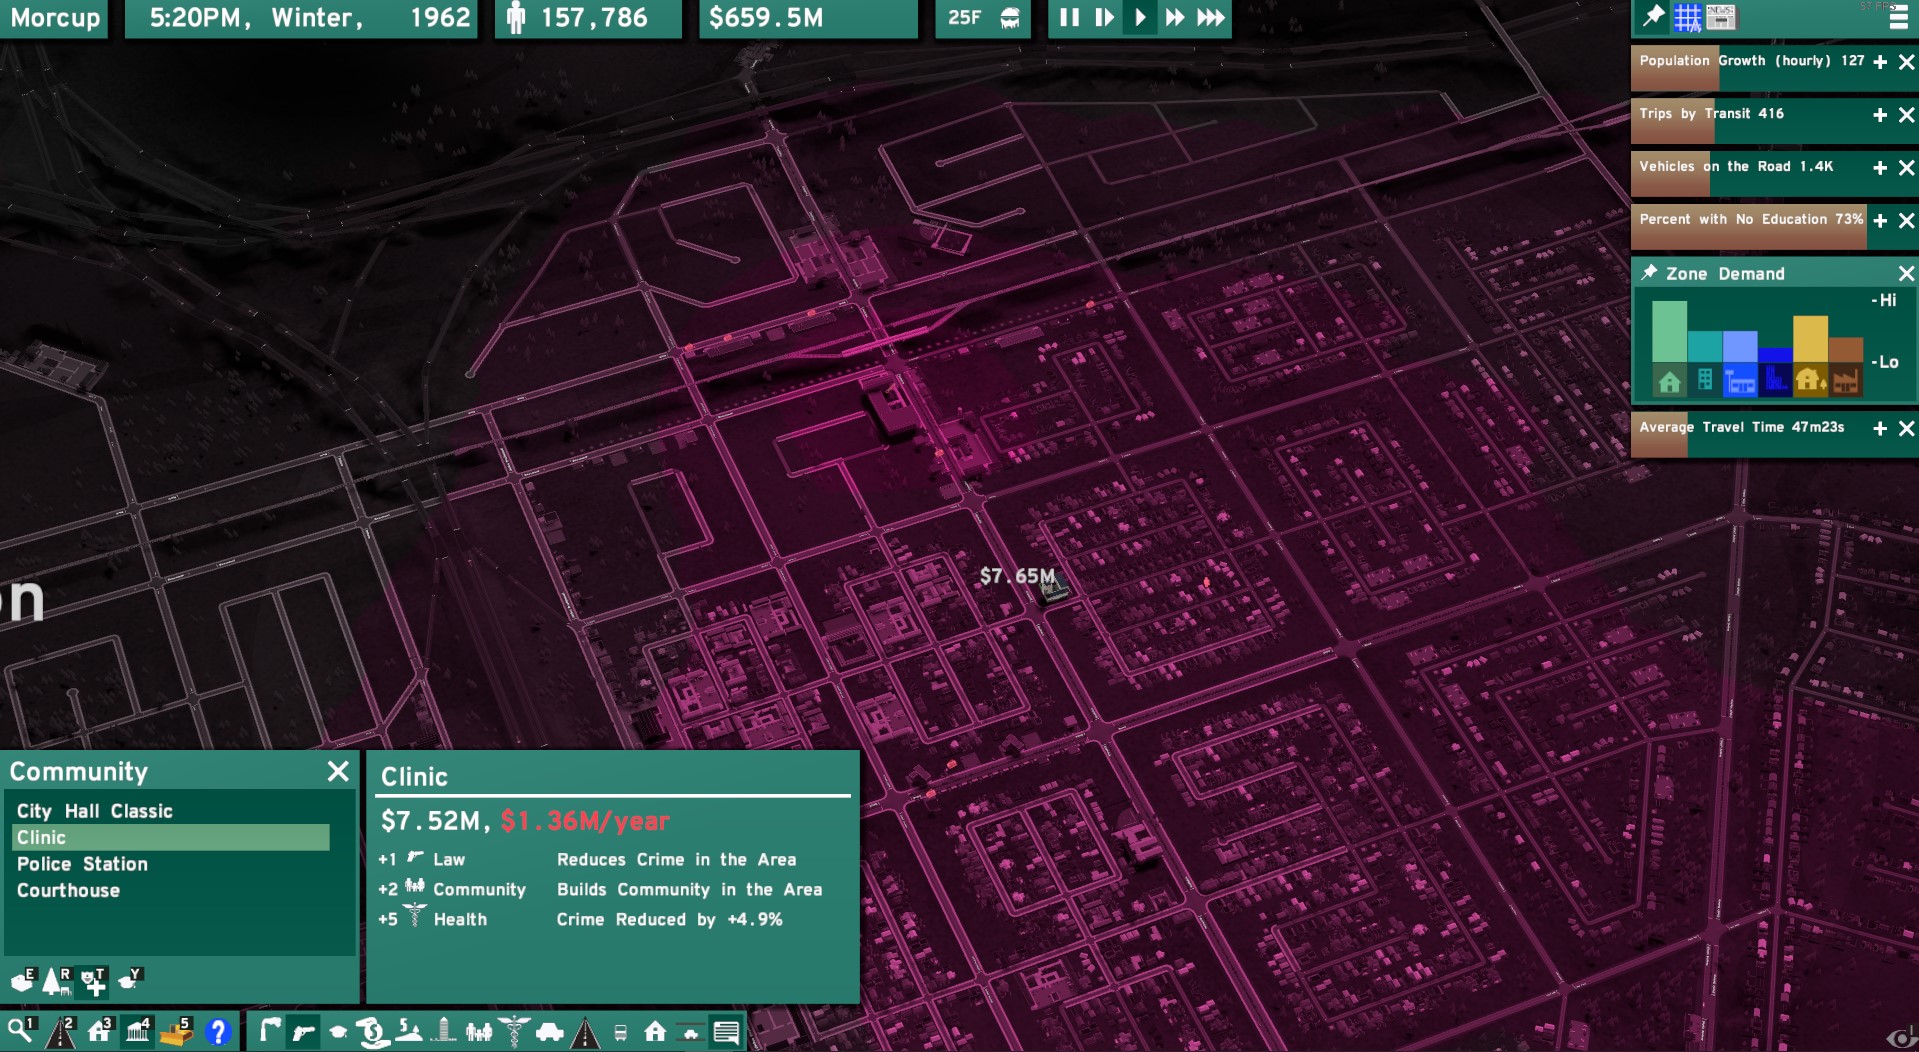Toggle the underground tunnel view icon

pos(690,1031)
